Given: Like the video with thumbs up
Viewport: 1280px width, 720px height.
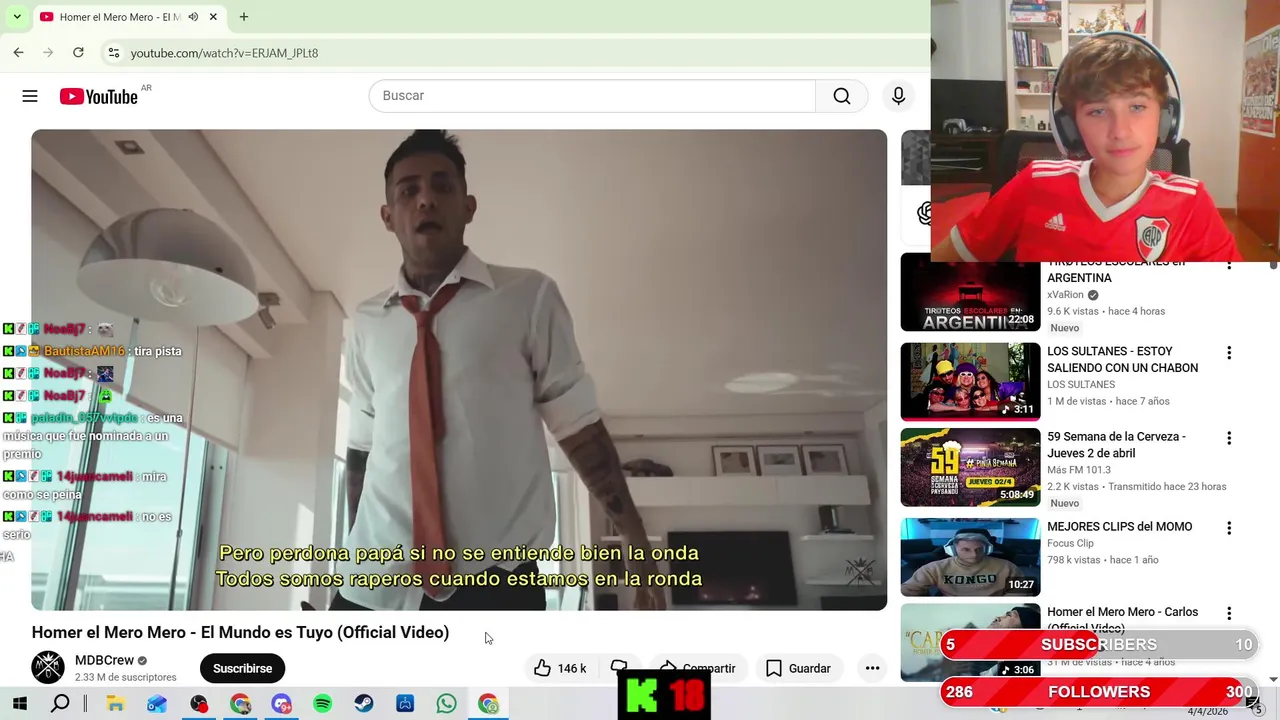Looking at the screenshot, I should (x=560, y=668).
